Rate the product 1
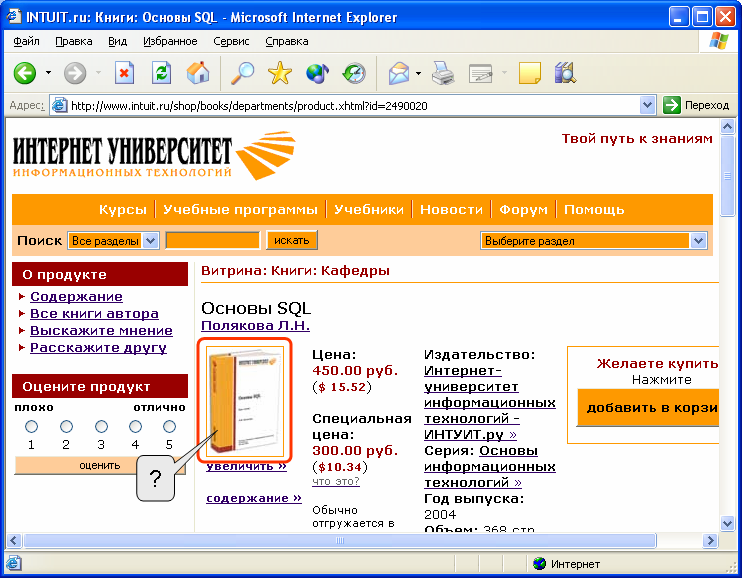The width and height of the screenshot is (742, 578). 31,427
